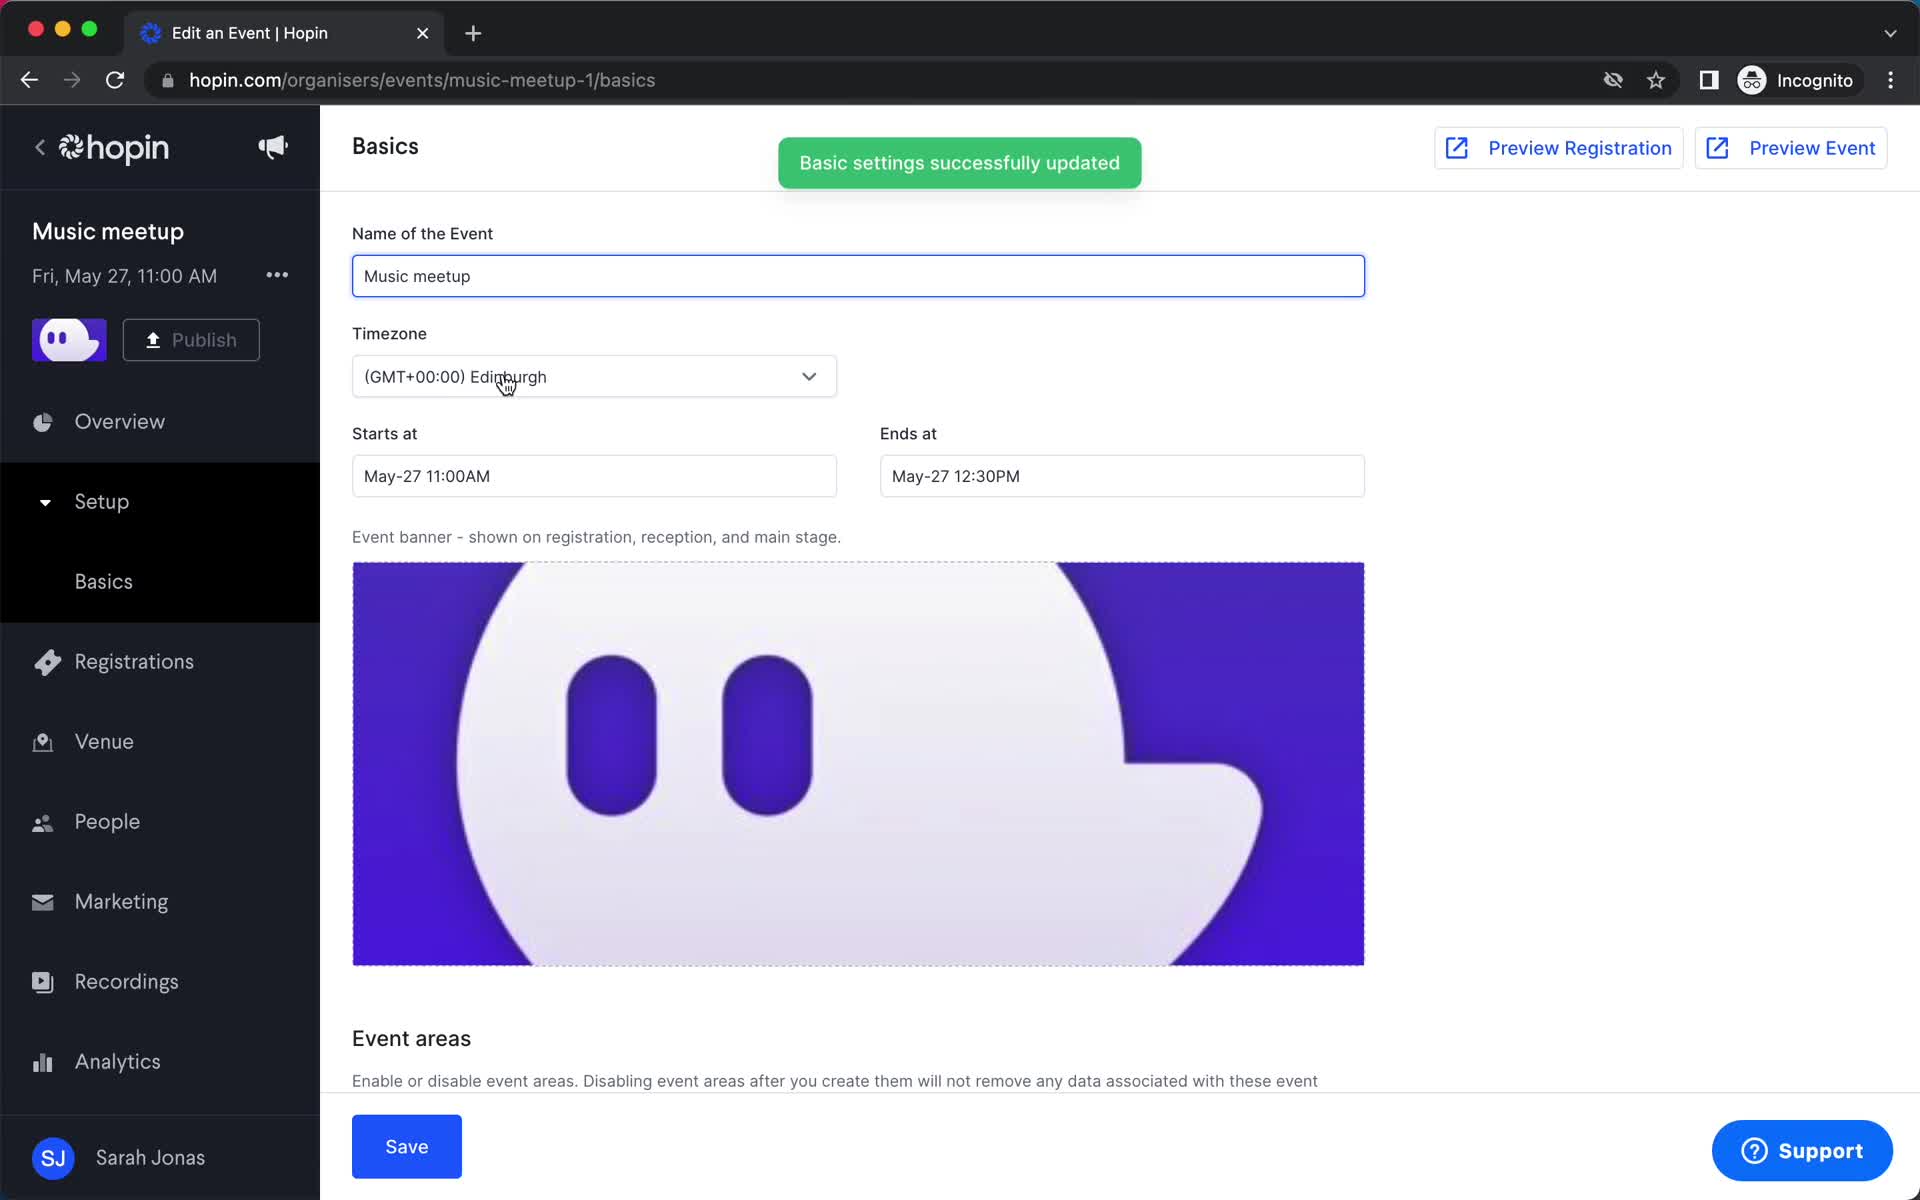The width and height of the screenshot is (1920, 1200).
Task: Open a new browser tab
Action: coord(473,33)
